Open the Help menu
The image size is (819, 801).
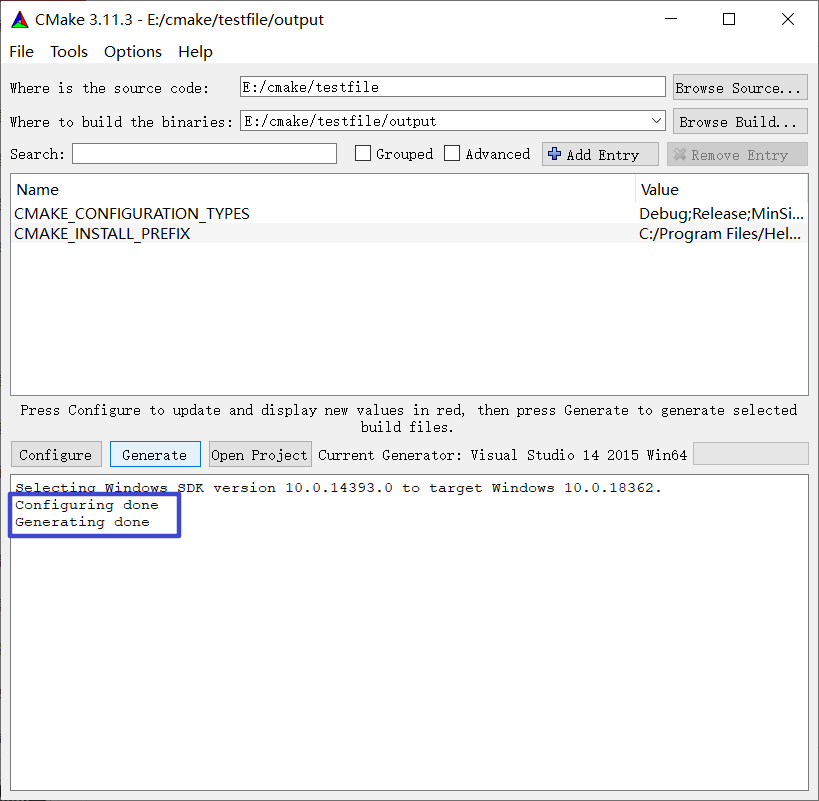[195, 52]
